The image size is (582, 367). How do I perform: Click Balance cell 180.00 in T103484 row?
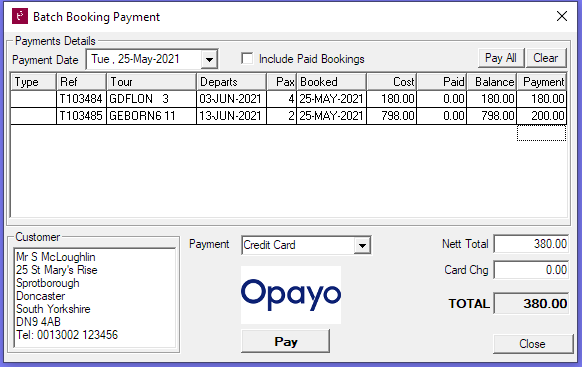coord(491,99)
